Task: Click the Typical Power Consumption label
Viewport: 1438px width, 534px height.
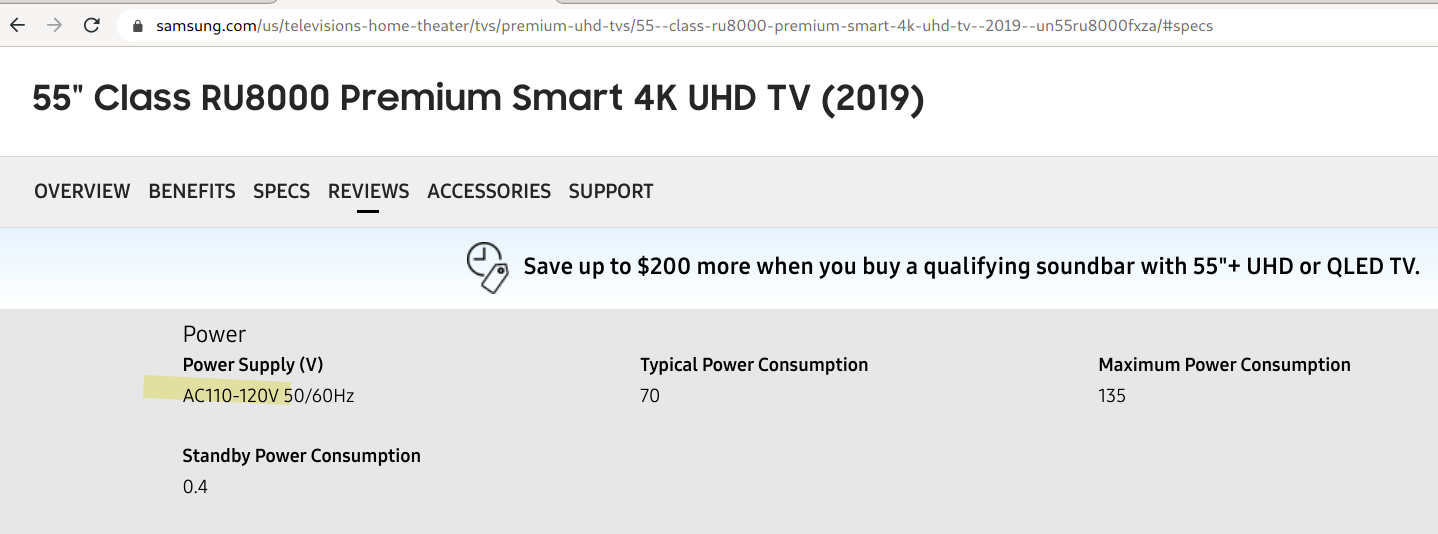Action: click(x=754, y=365)
